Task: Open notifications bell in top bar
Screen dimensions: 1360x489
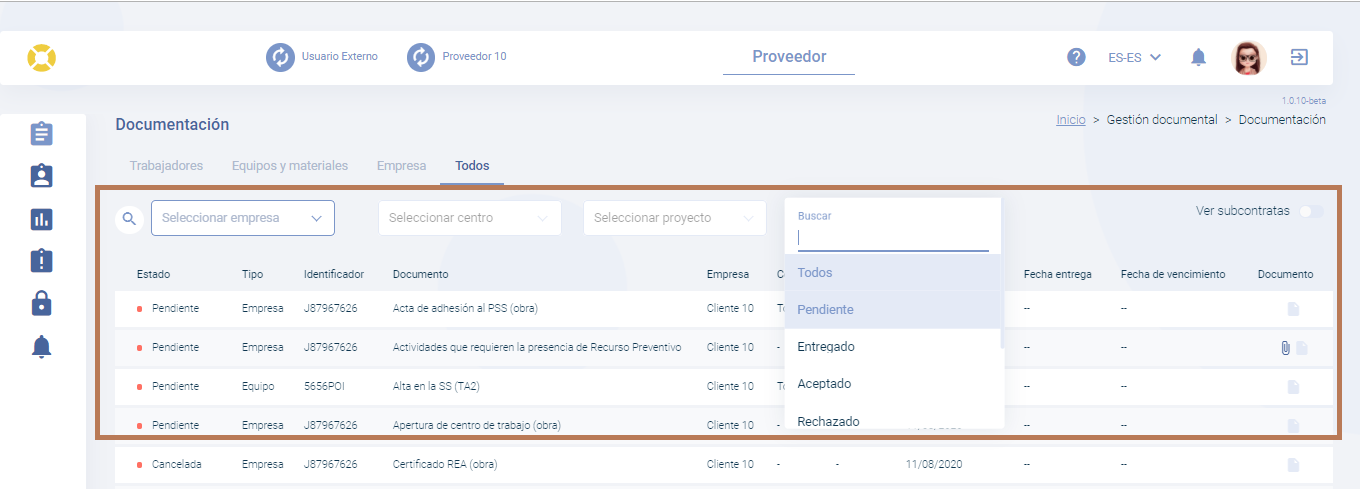Action: tap(1198, 57)
